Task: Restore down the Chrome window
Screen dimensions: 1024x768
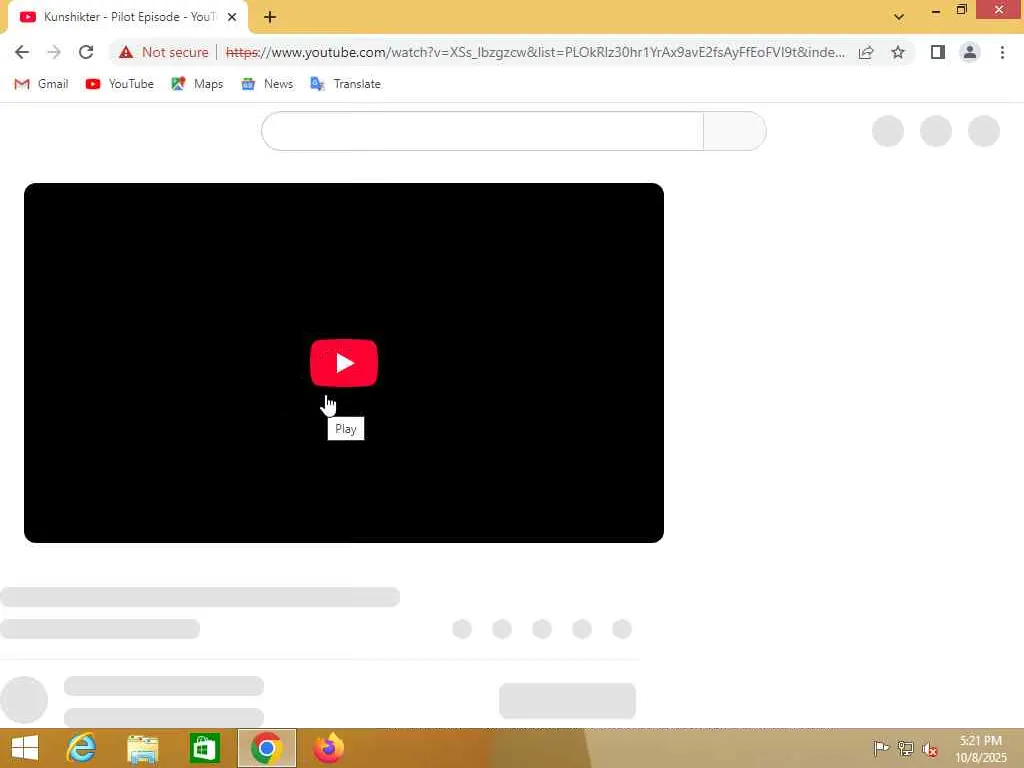Action: click(x=961, y=10)
